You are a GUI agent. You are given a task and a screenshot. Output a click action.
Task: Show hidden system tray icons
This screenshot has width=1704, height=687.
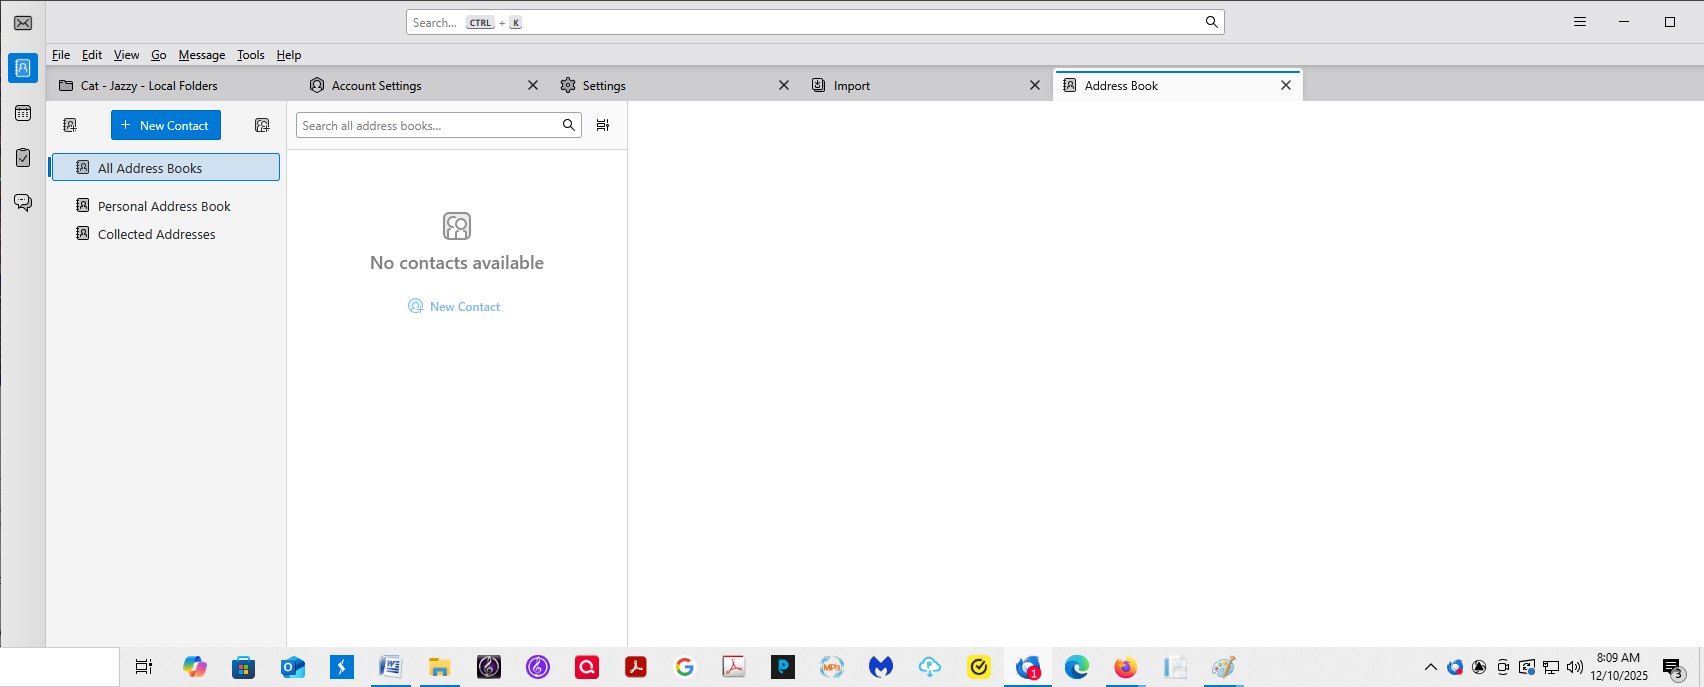[1431, 667]
